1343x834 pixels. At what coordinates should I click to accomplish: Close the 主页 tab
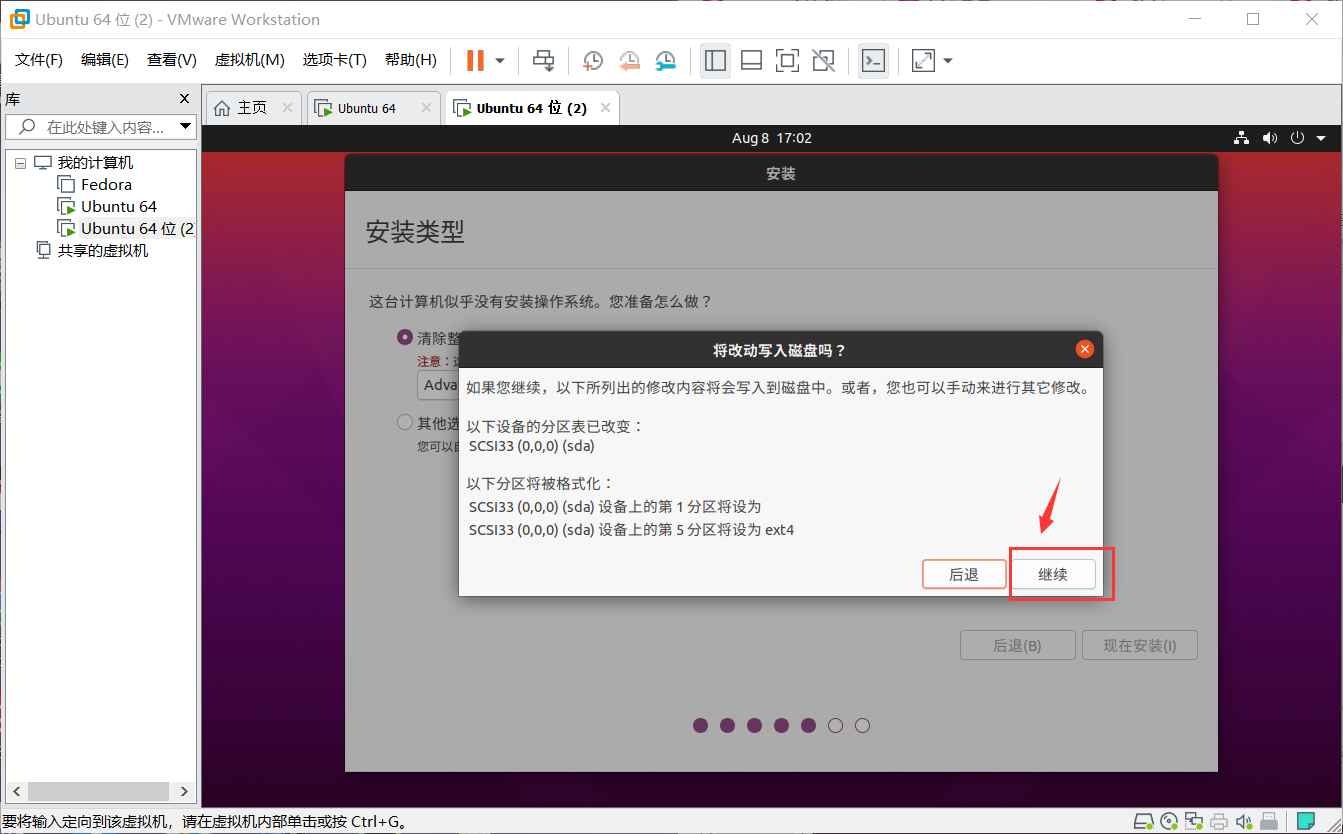[x=287, y=108]
